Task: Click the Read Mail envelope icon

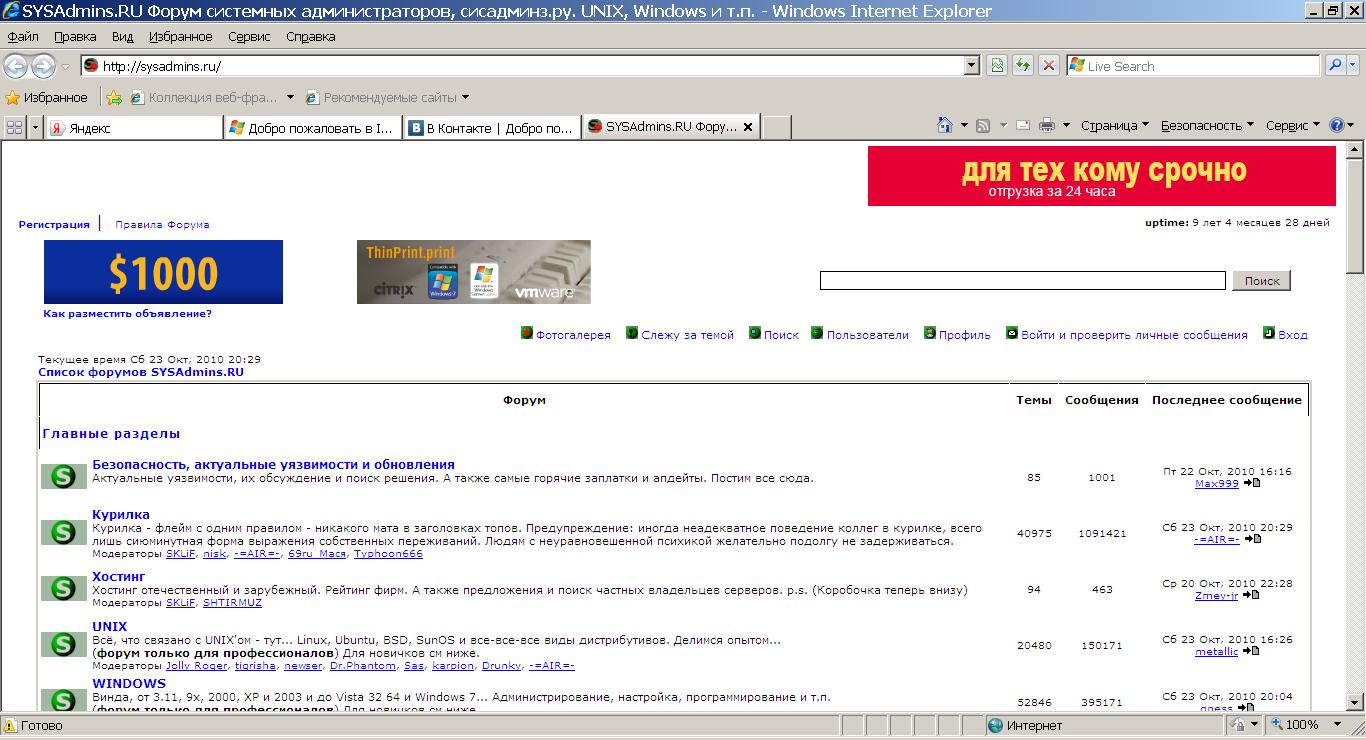Action: [1023, 126]
